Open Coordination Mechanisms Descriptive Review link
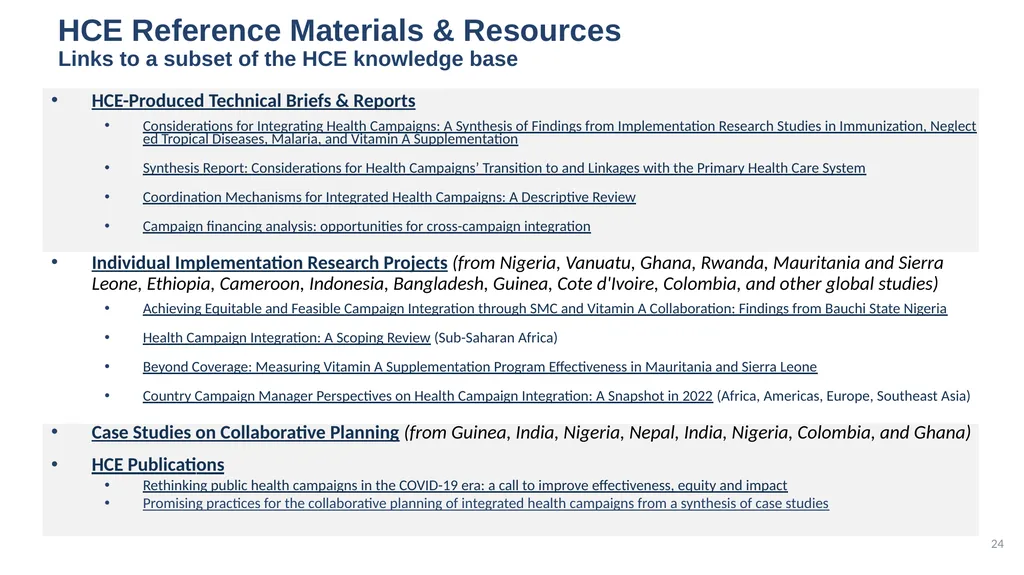This screenshot has height=575, width=1024. (x=389, y=197)
